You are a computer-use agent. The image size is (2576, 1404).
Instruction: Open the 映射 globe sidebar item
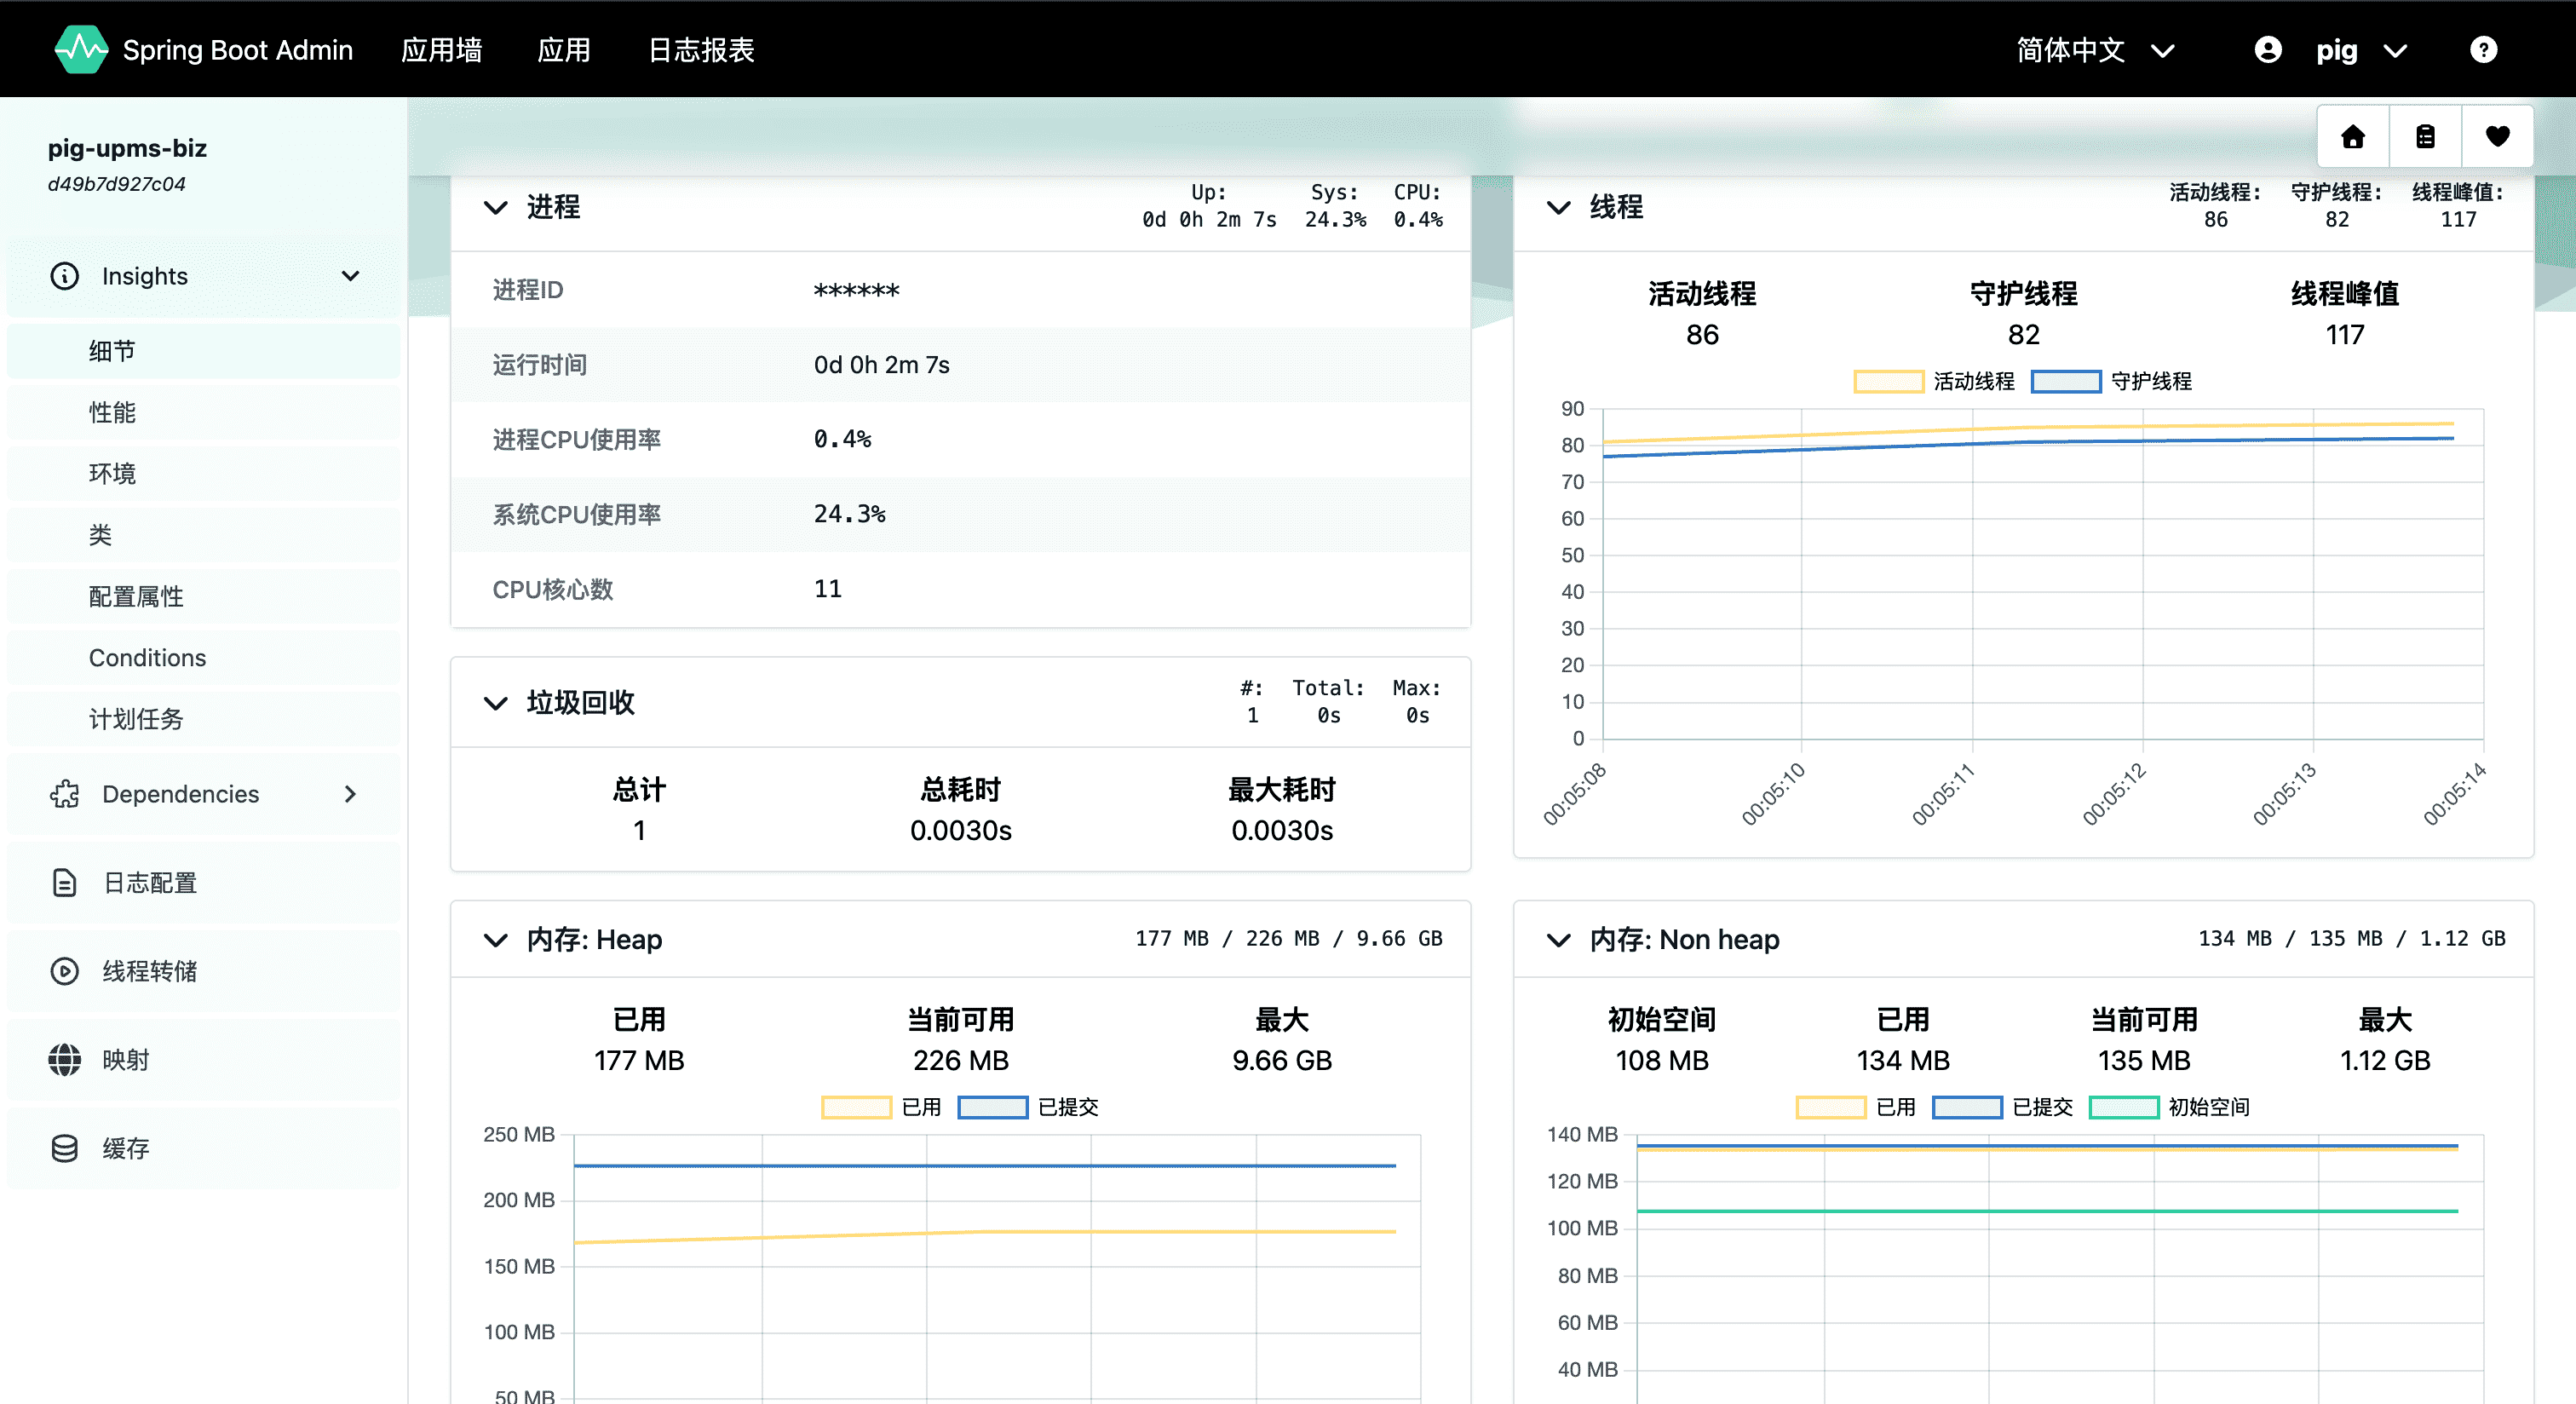click(125, 1060)
